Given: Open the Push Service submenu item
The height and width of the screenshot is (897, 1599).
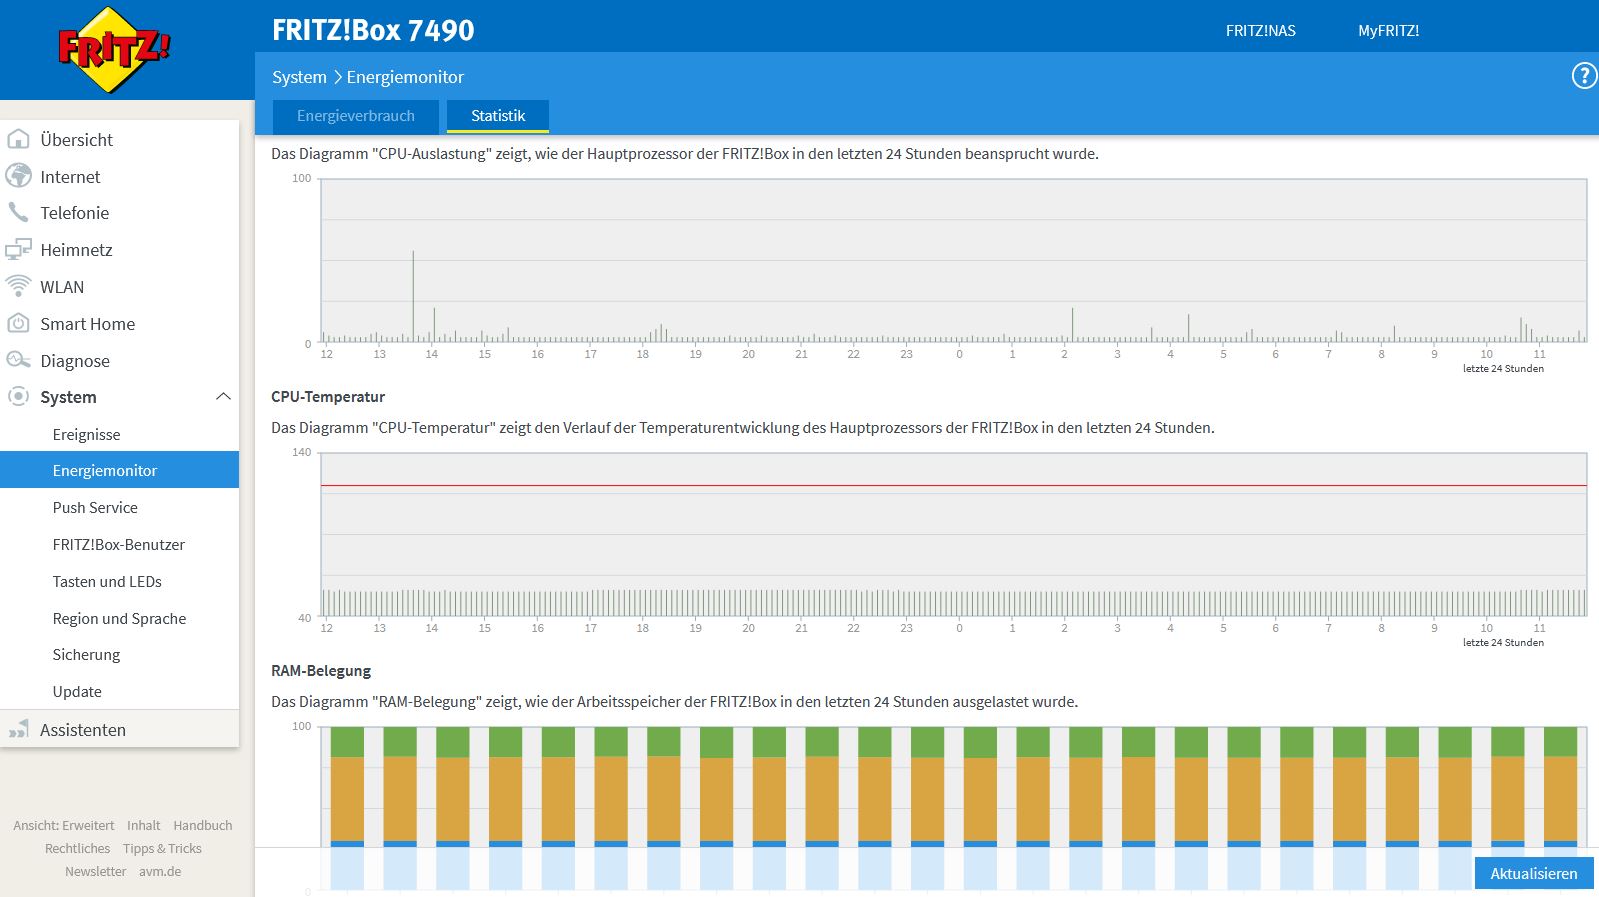Looking at the screenshot, I should click(x=95, y=507).
